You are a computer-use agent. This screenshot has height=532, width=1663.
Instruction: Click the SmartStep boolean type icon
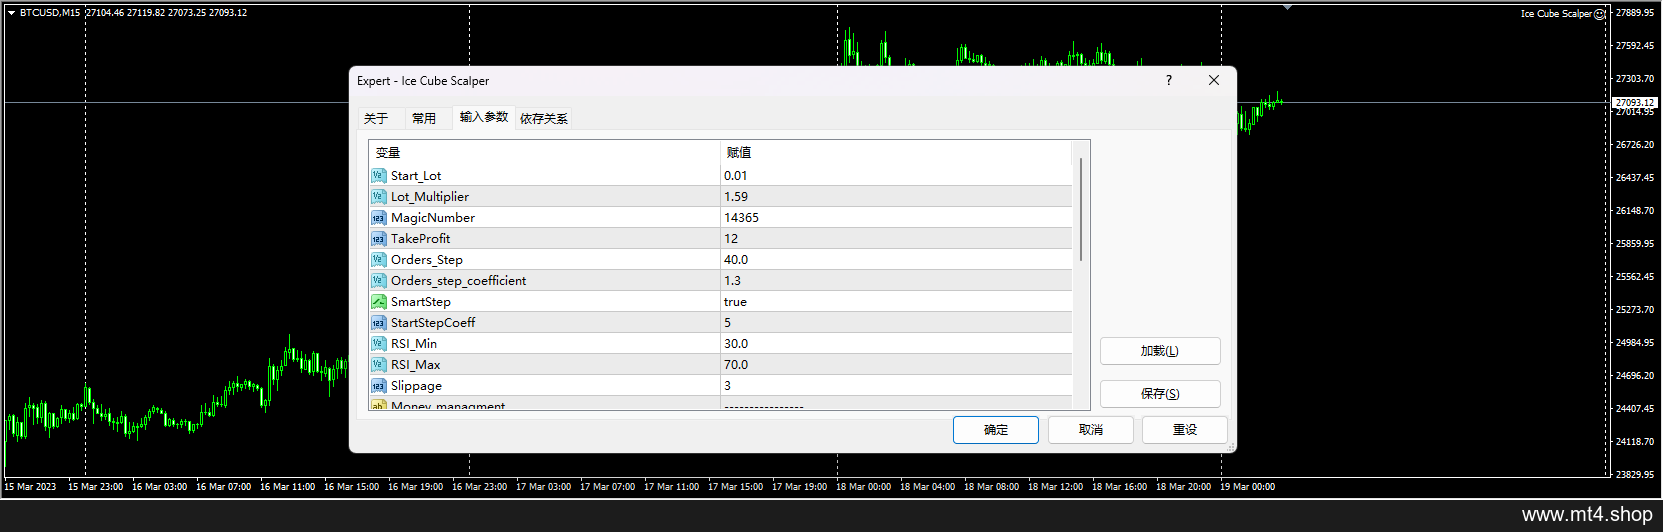pos(378,302)
